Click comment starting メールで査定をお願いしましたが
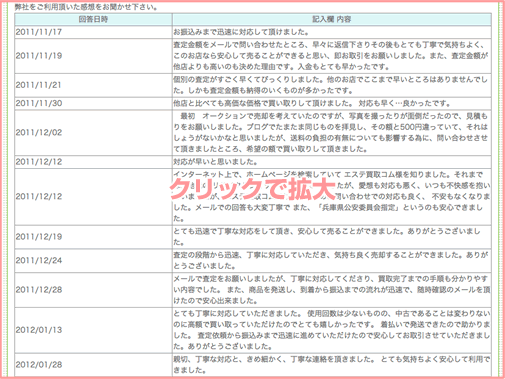This screenshot has width=505, height=379. tap(332, 290)
